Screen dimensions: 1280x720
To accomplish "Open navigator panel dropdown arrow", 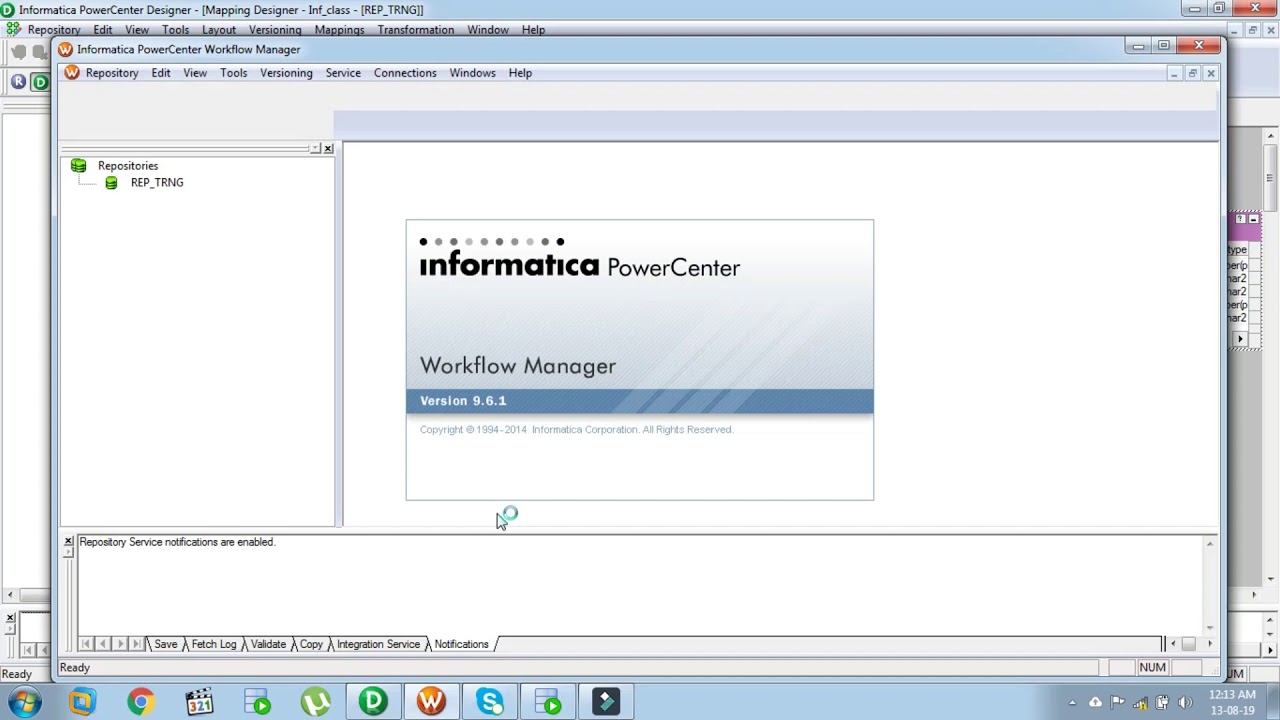I will click(315, 148).
